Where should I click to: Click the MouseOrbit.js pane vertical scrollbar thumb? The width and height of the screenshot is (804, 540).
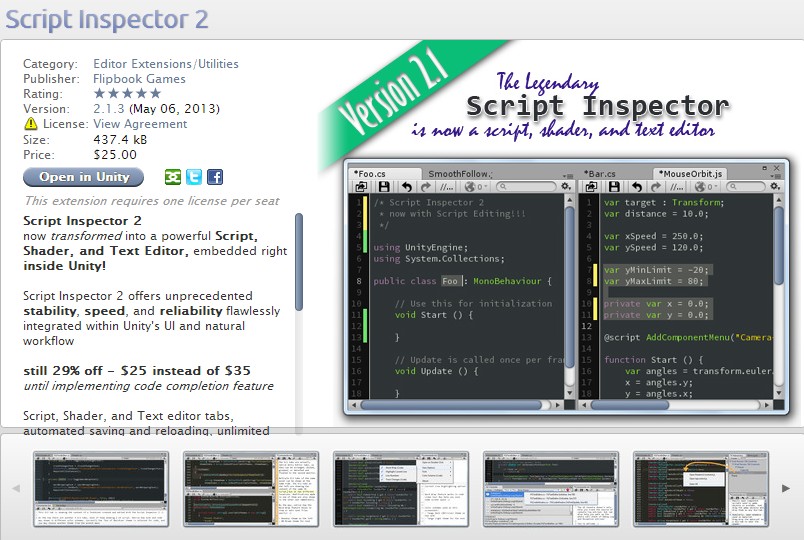click(778, 245)
